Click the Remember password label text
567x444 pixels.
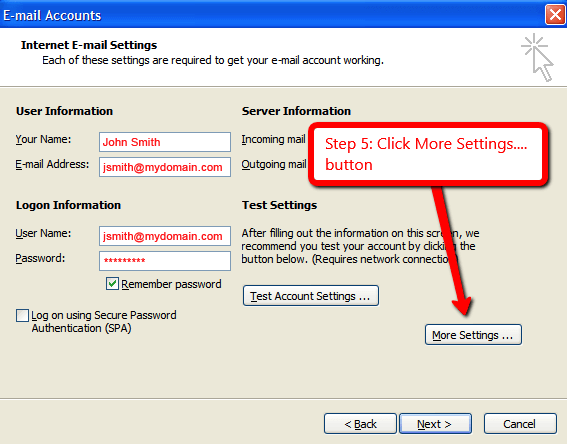[x=171, y=284]
